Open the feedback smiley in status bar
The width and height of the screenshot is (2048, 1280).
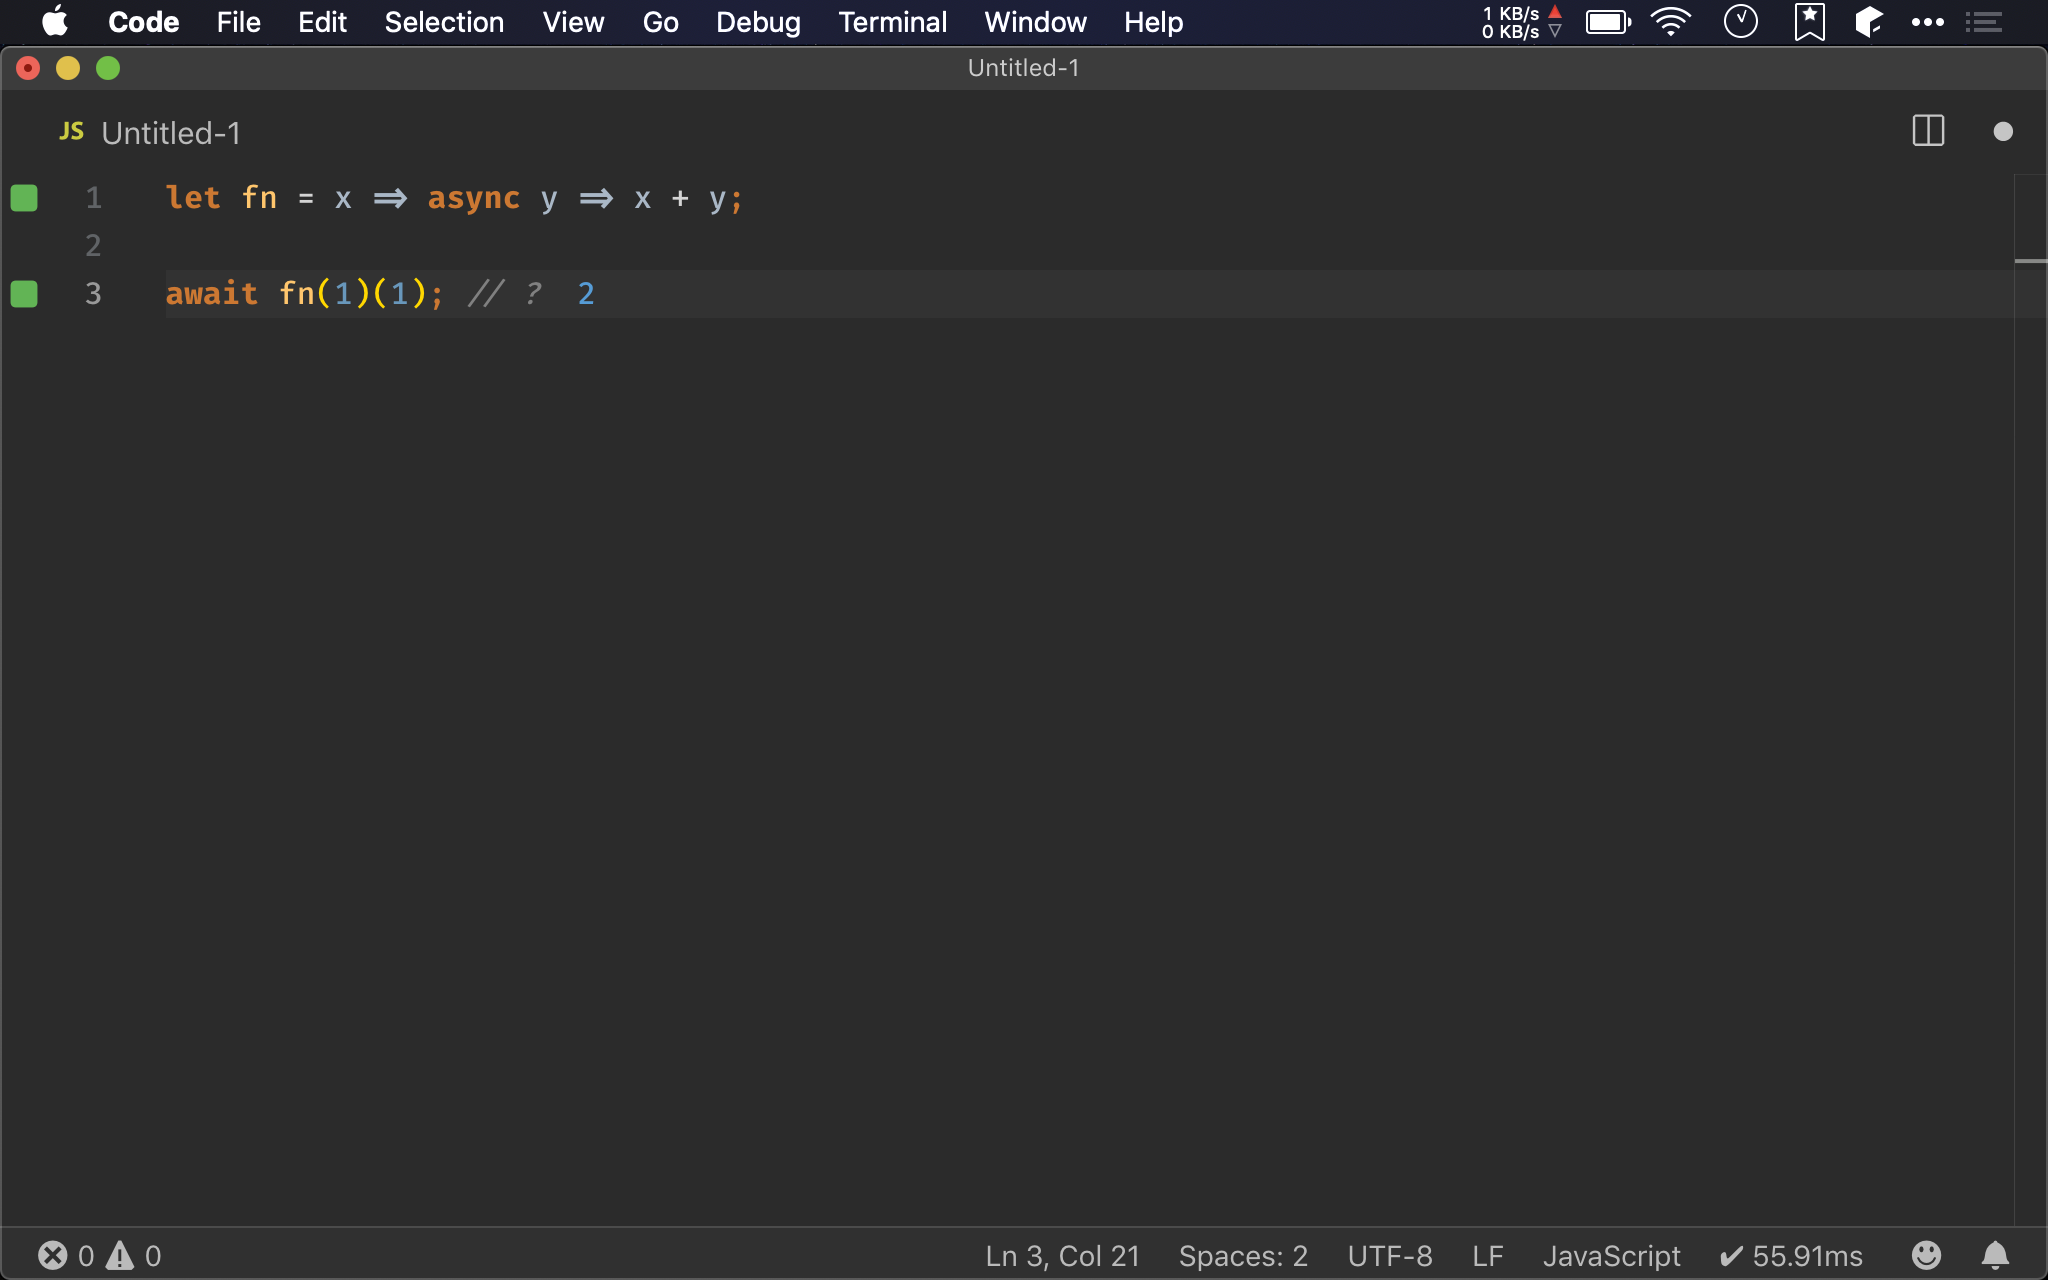(1925, 1255)
